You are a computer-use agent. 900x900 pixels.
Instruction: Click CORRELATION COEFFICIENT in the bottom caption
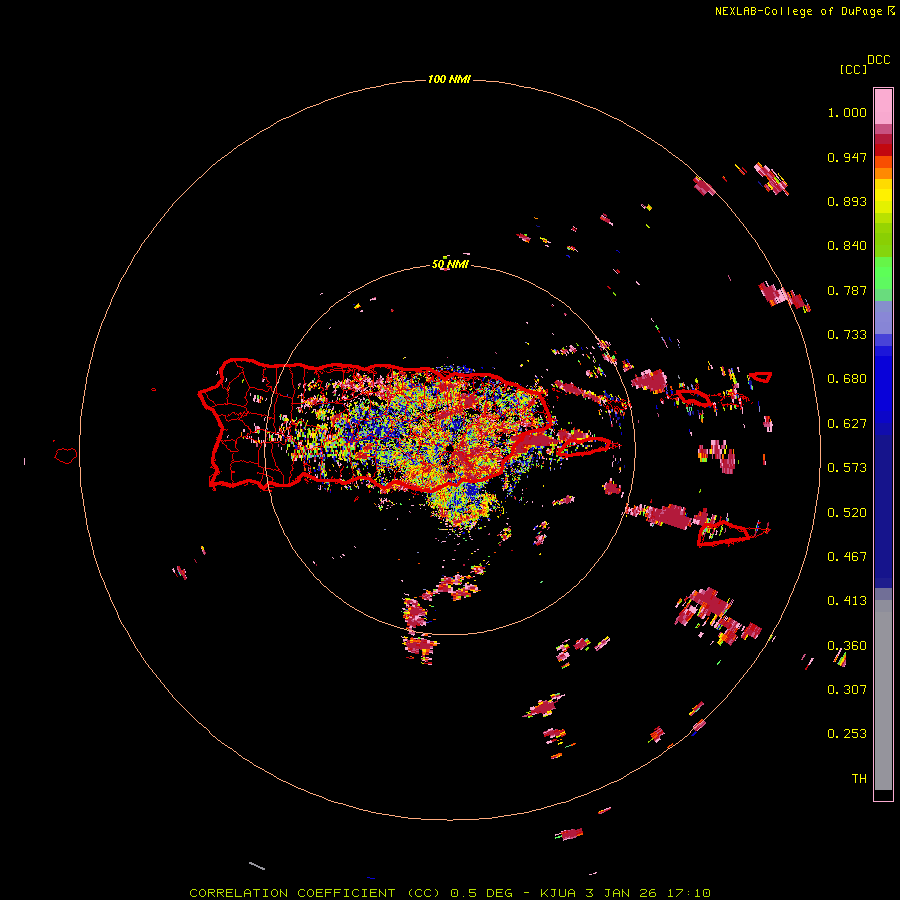click(x=292, y=893)
